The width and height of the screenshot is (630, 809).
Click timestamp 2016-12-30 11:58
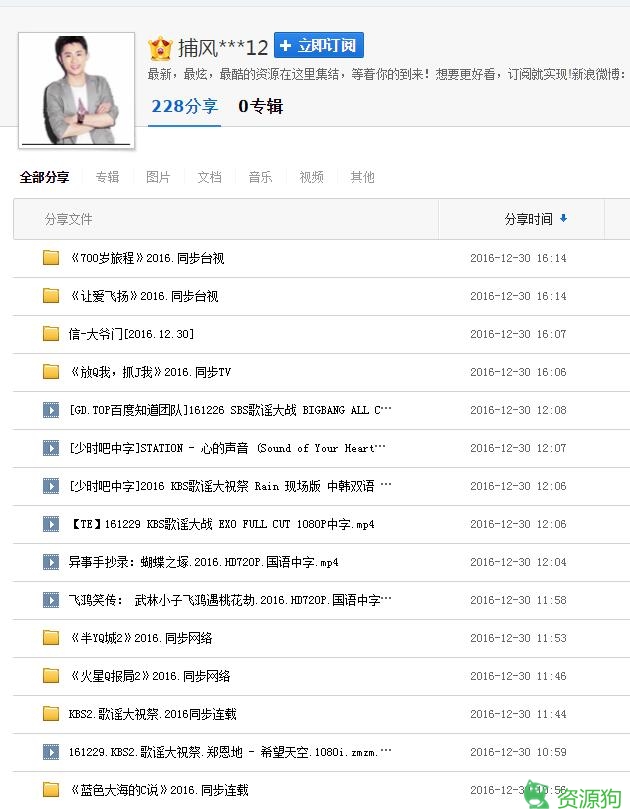[518, 600]
